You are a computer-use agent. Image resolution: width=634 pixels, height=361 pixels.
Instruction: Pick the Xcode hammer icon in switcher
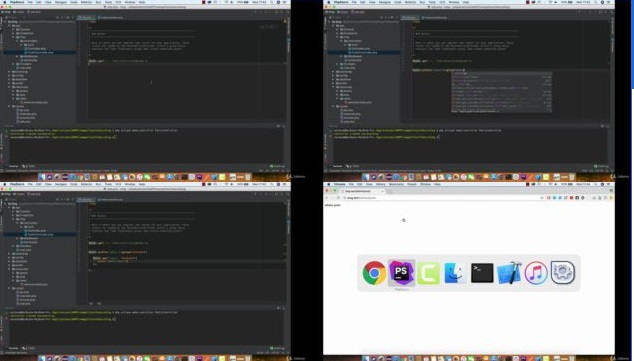[509, 273]
